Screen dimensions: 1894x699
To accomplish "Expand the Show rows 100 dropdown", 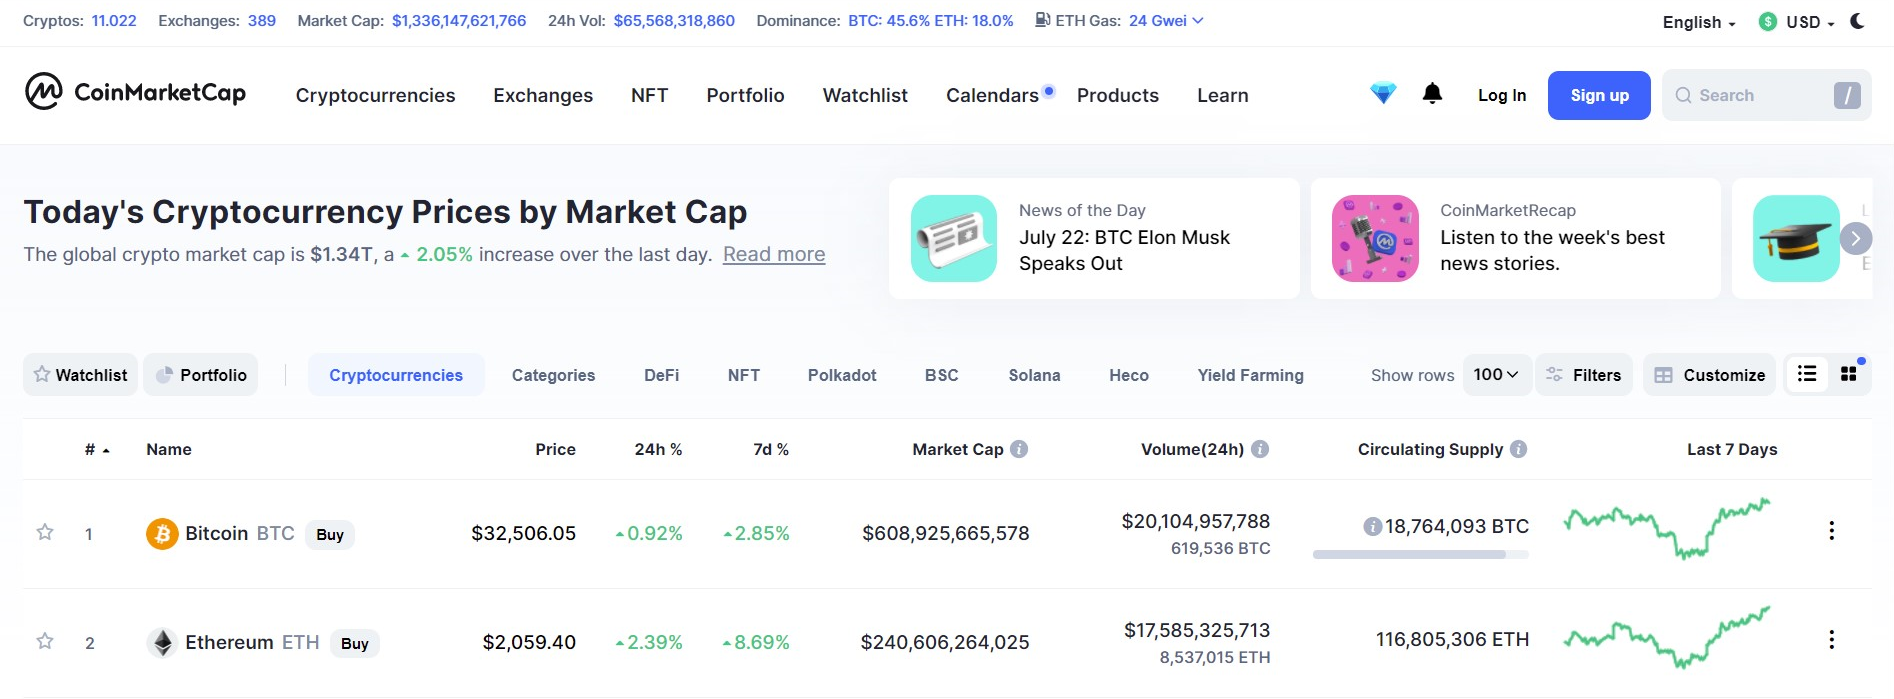I will click(1496, 375).
